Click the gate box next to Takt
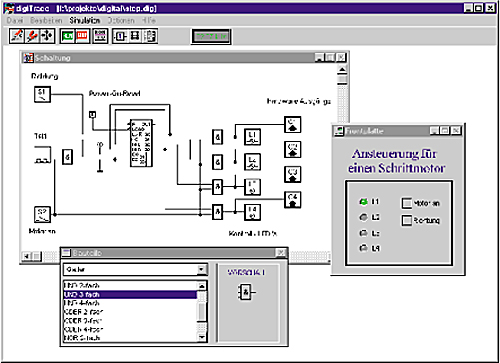This screenshot has height=363, width=500. 68,157
